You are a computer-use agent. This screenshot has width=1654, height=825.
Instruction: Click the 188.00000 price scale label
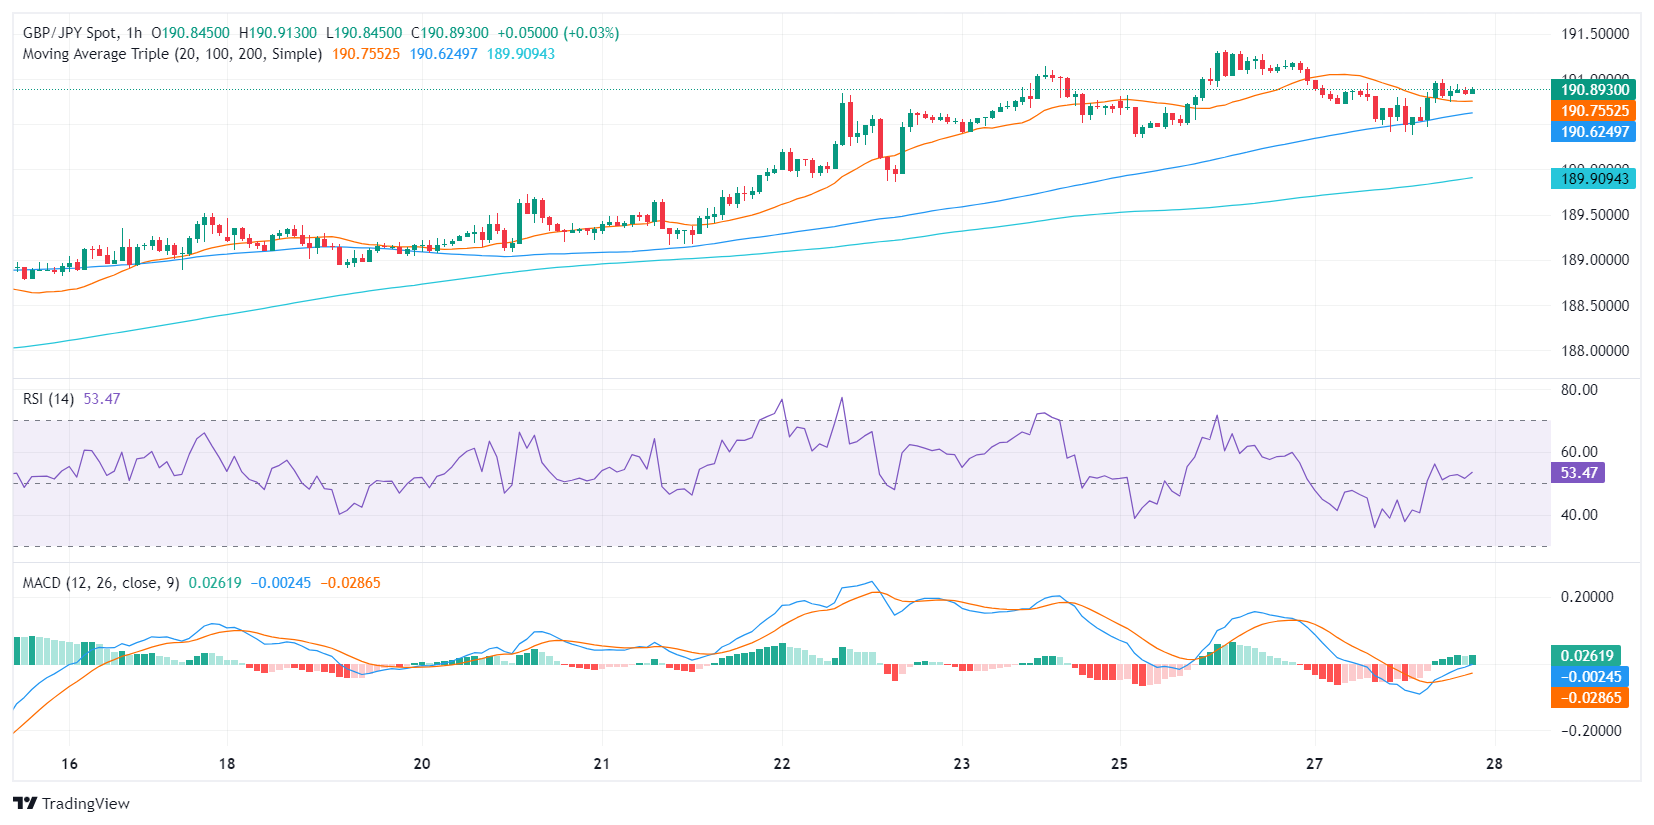click(1595, 351)
